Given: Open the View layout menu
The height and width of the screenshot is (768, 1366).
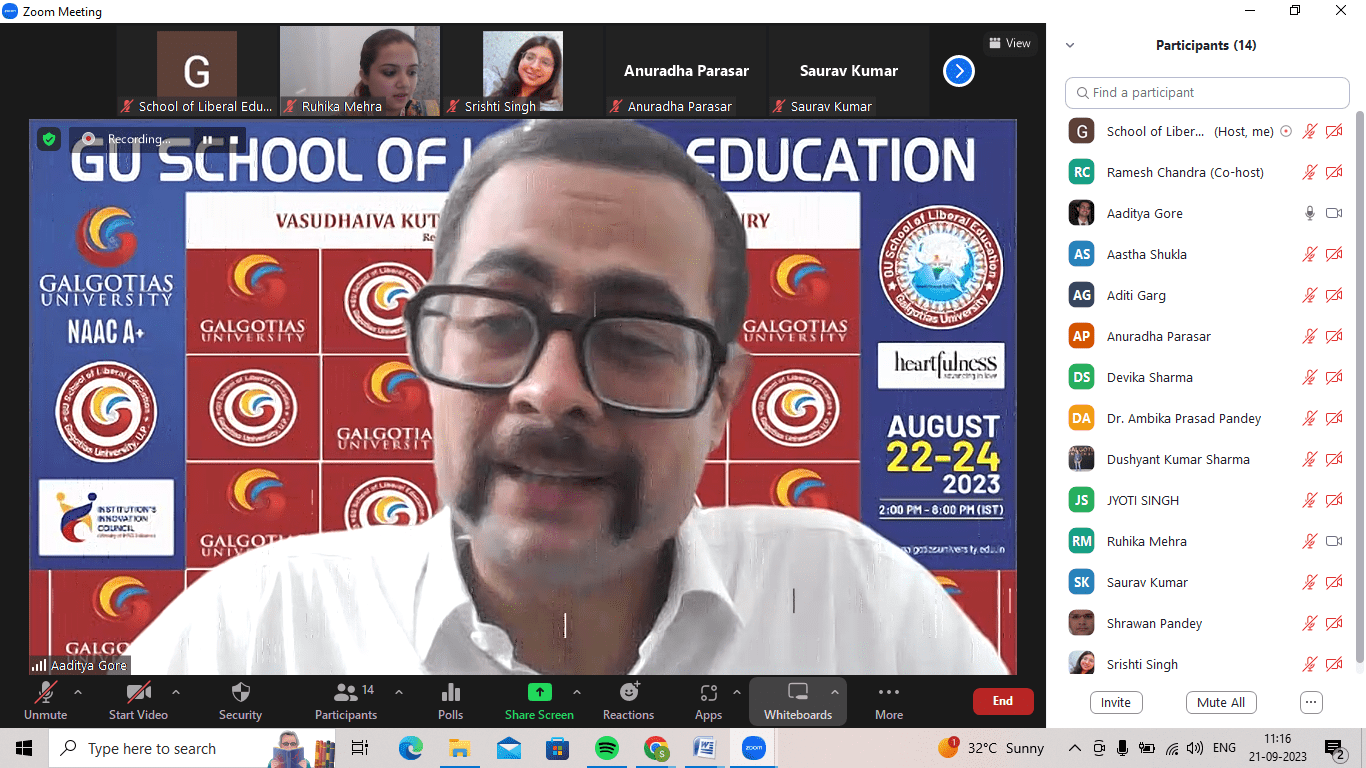Looking at the screenshot, I should click(x=1008, y=43).
